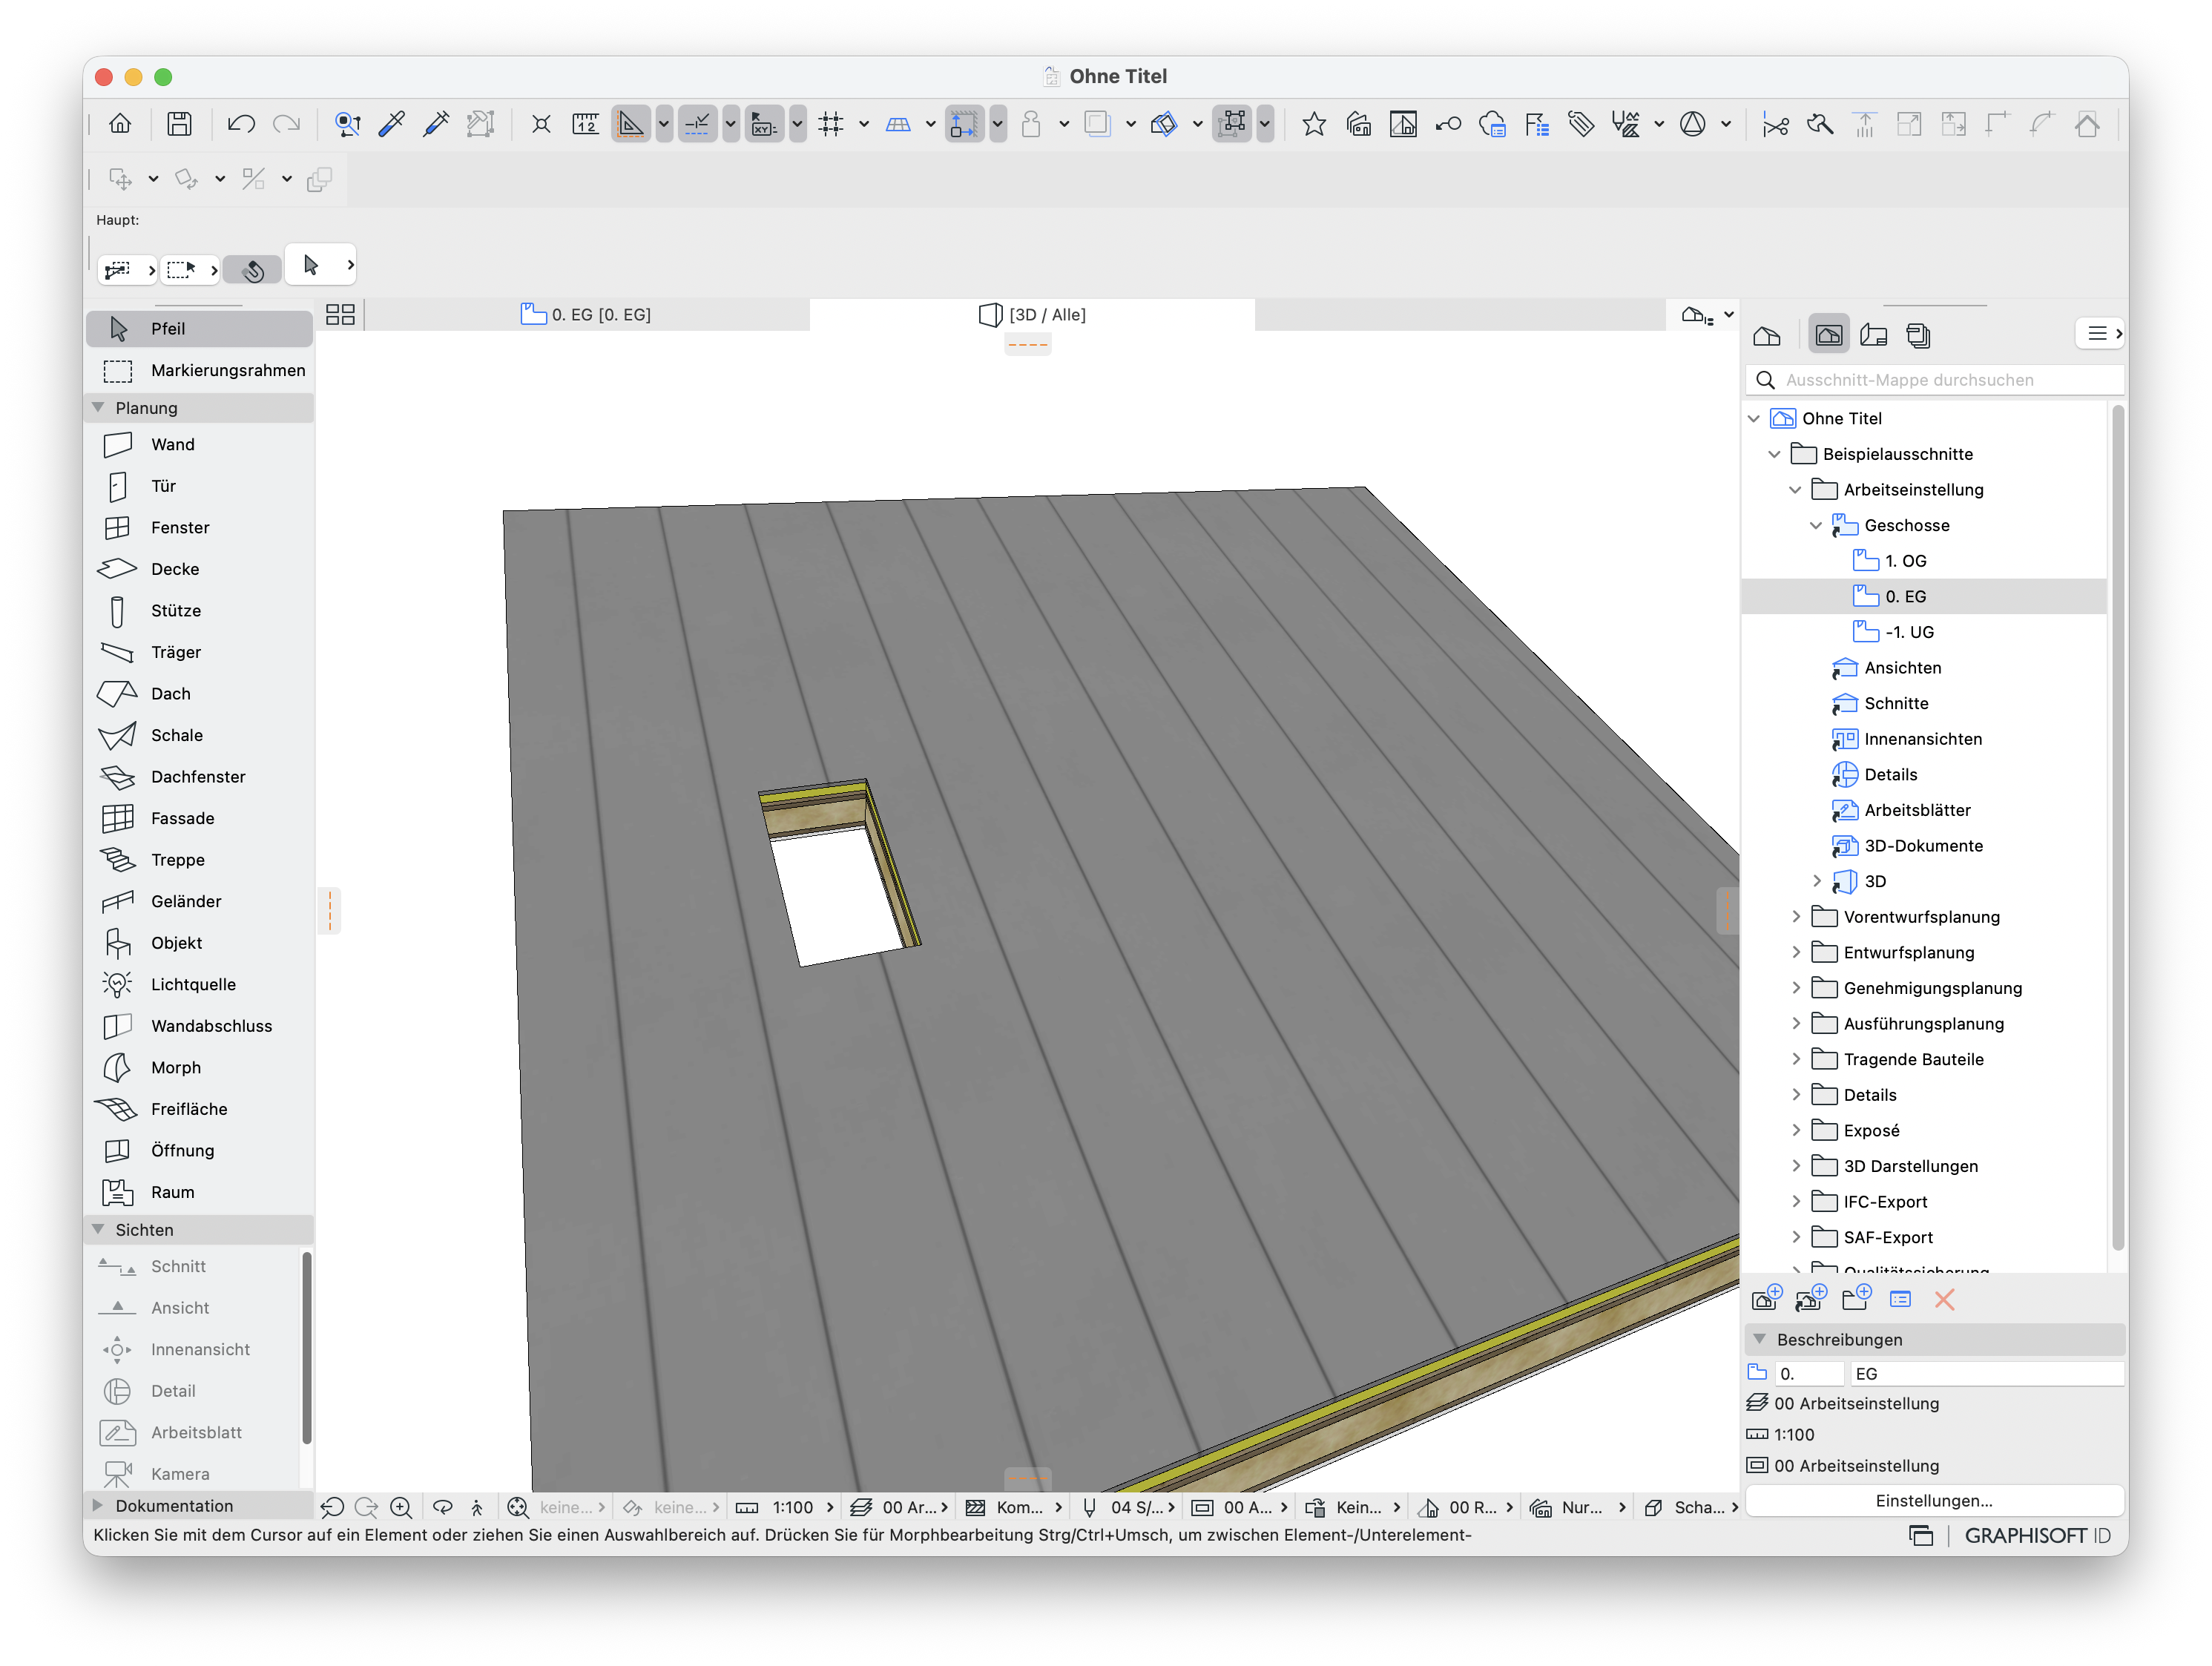This screenshot has width=2212, height=1666.
Task: Click the red X delete view icon
Action: click(1944, 1299)
